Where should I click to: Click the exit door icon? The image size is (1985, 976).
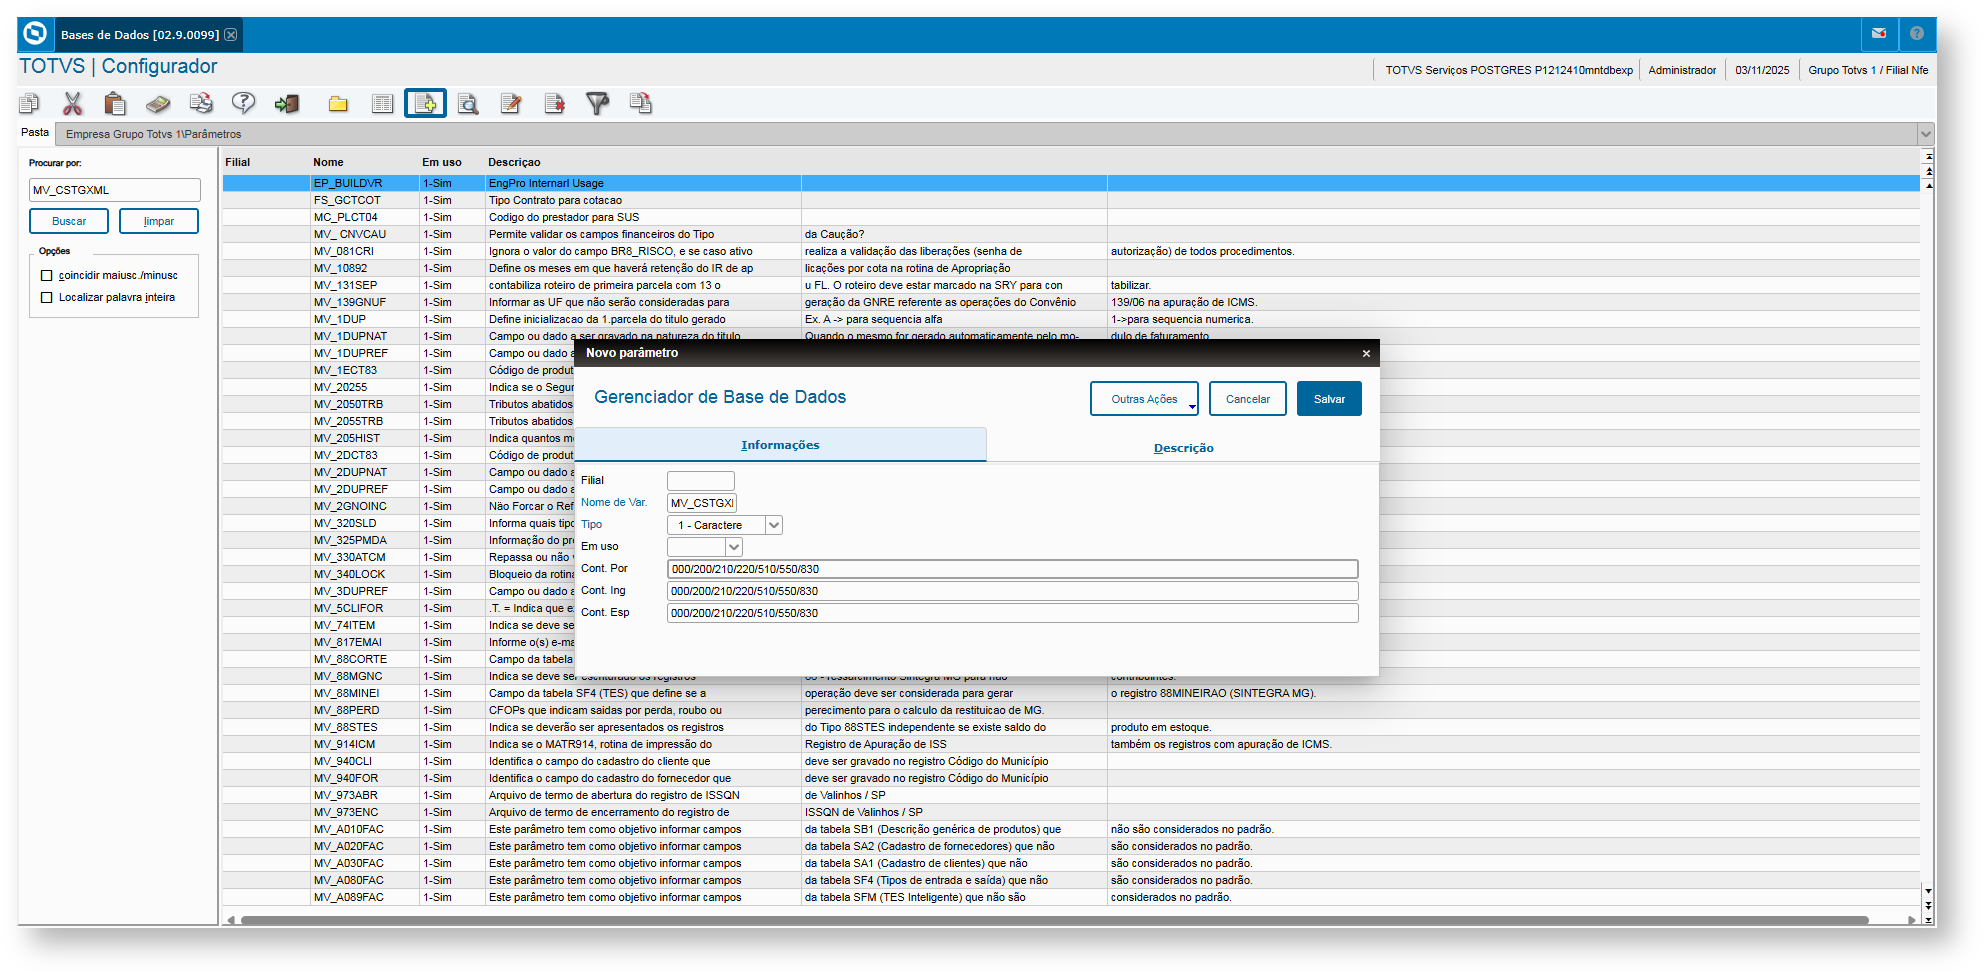pos(287,103)
